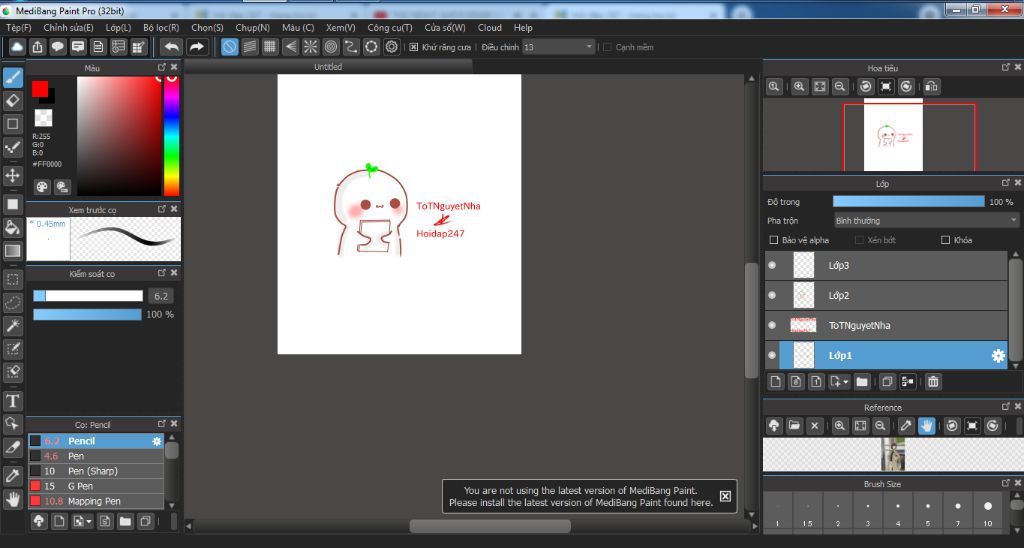The image size is (1024, 548).
Task: Click the rainbow hue slider strip
Action: (171, 136)
